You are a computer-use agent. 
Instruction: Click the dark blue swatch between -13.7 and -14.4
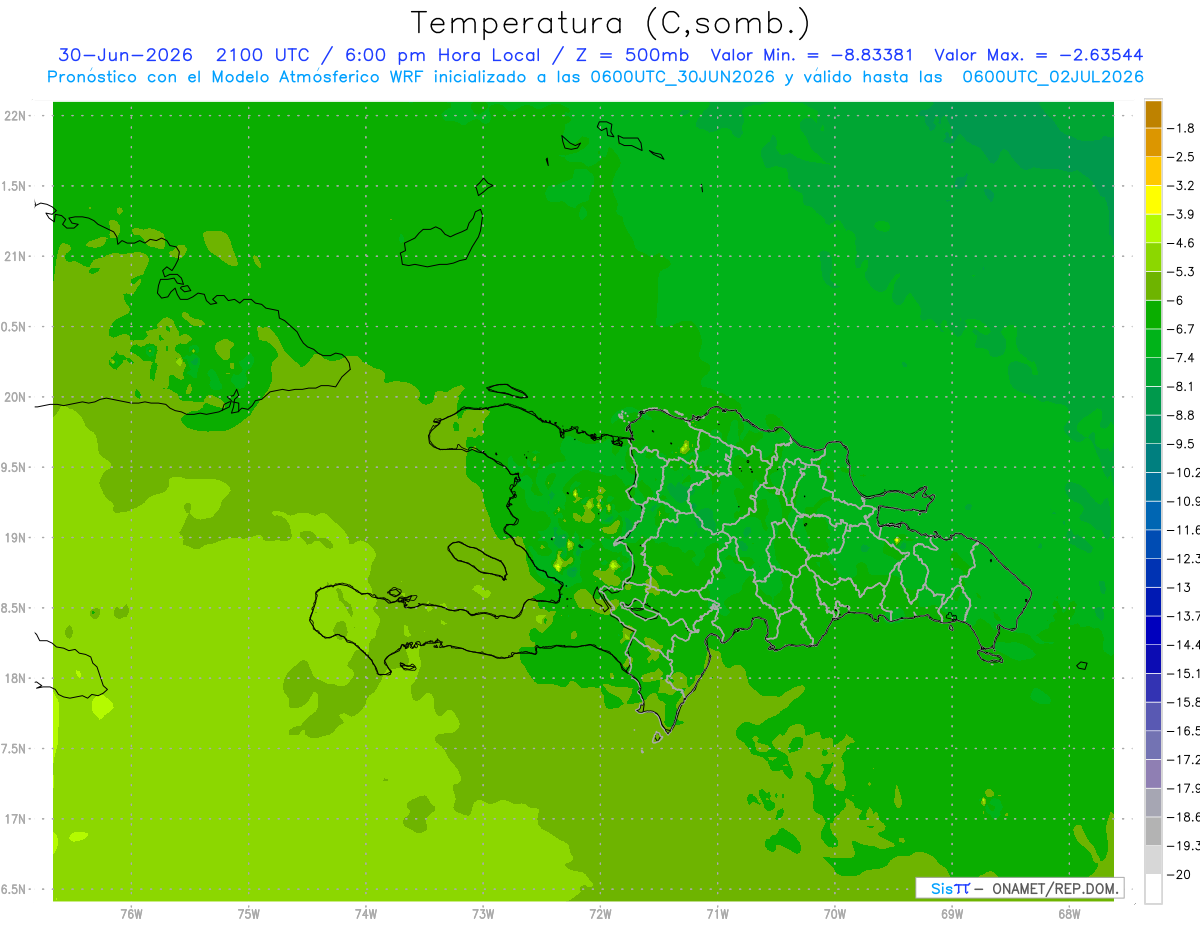click(1153, 630)
